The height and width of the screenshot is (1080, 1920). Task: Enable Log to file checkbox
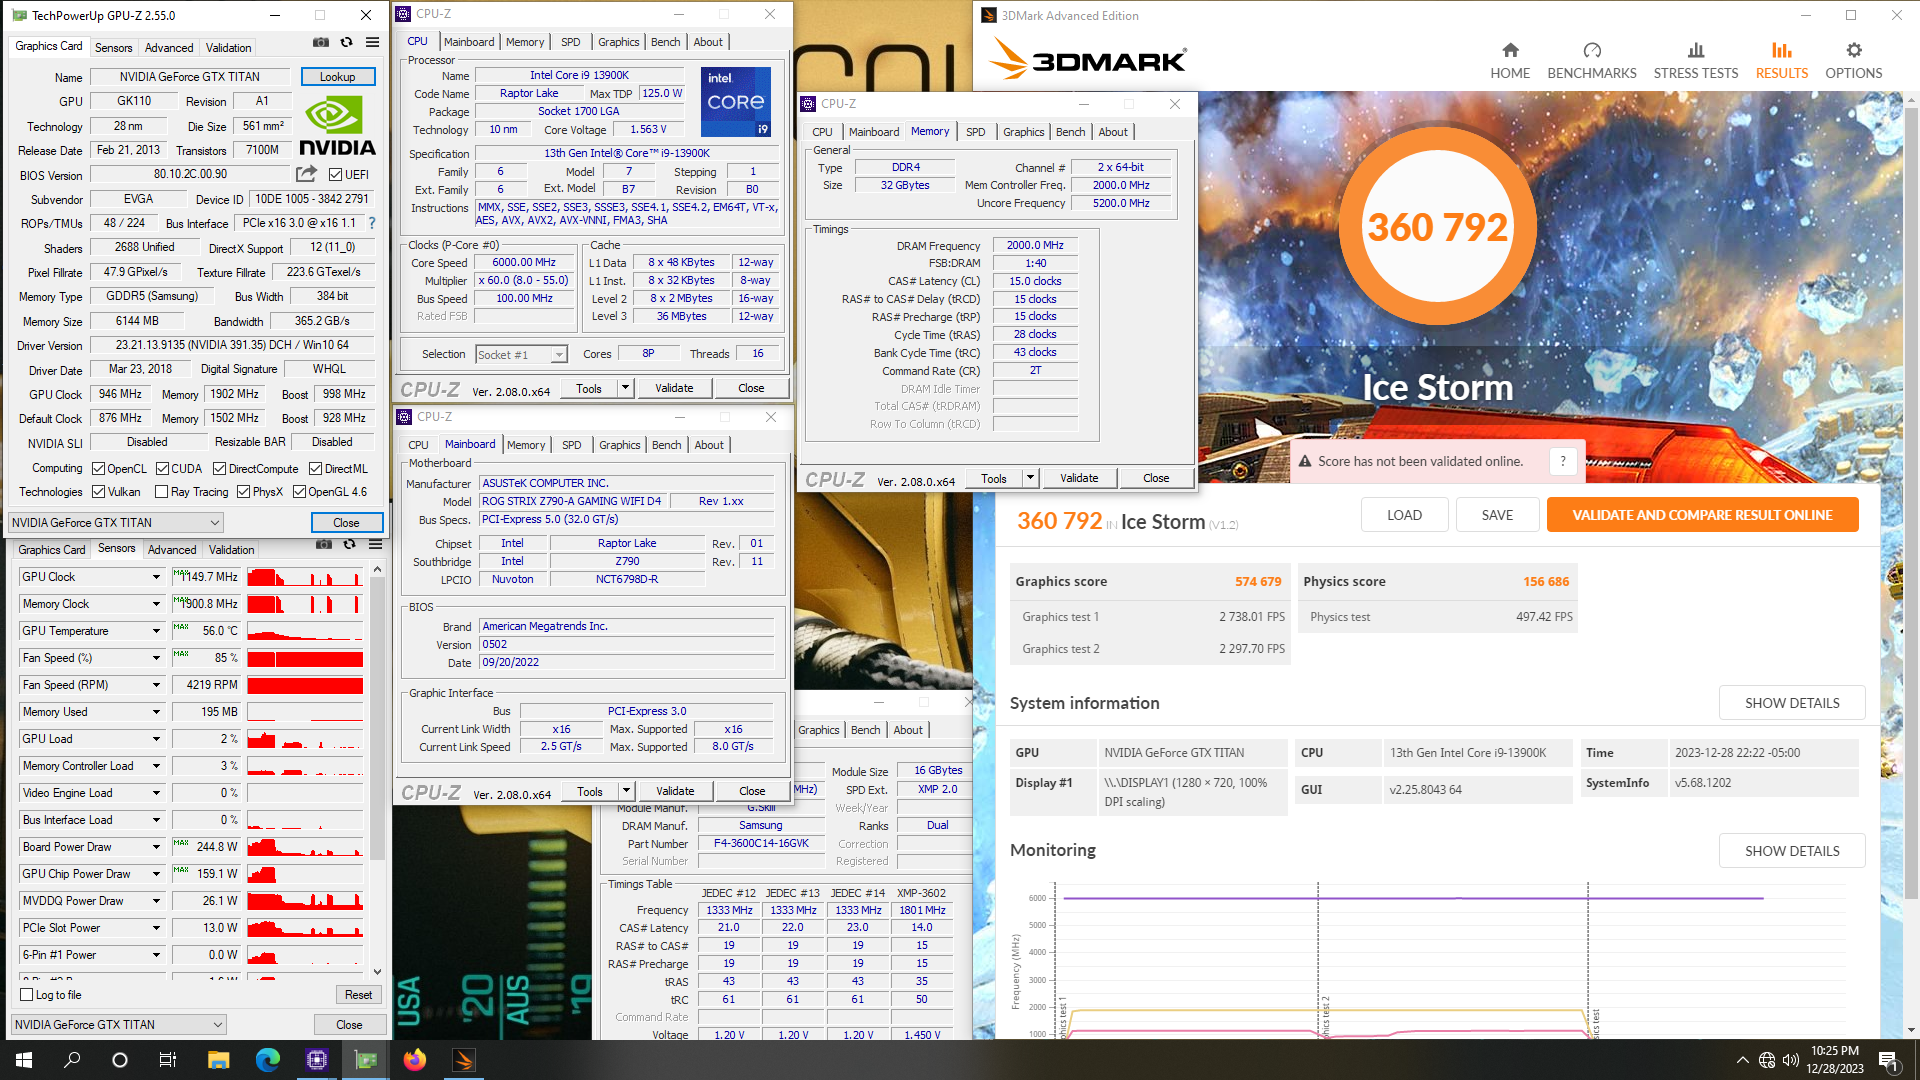(x=27, y=994)
